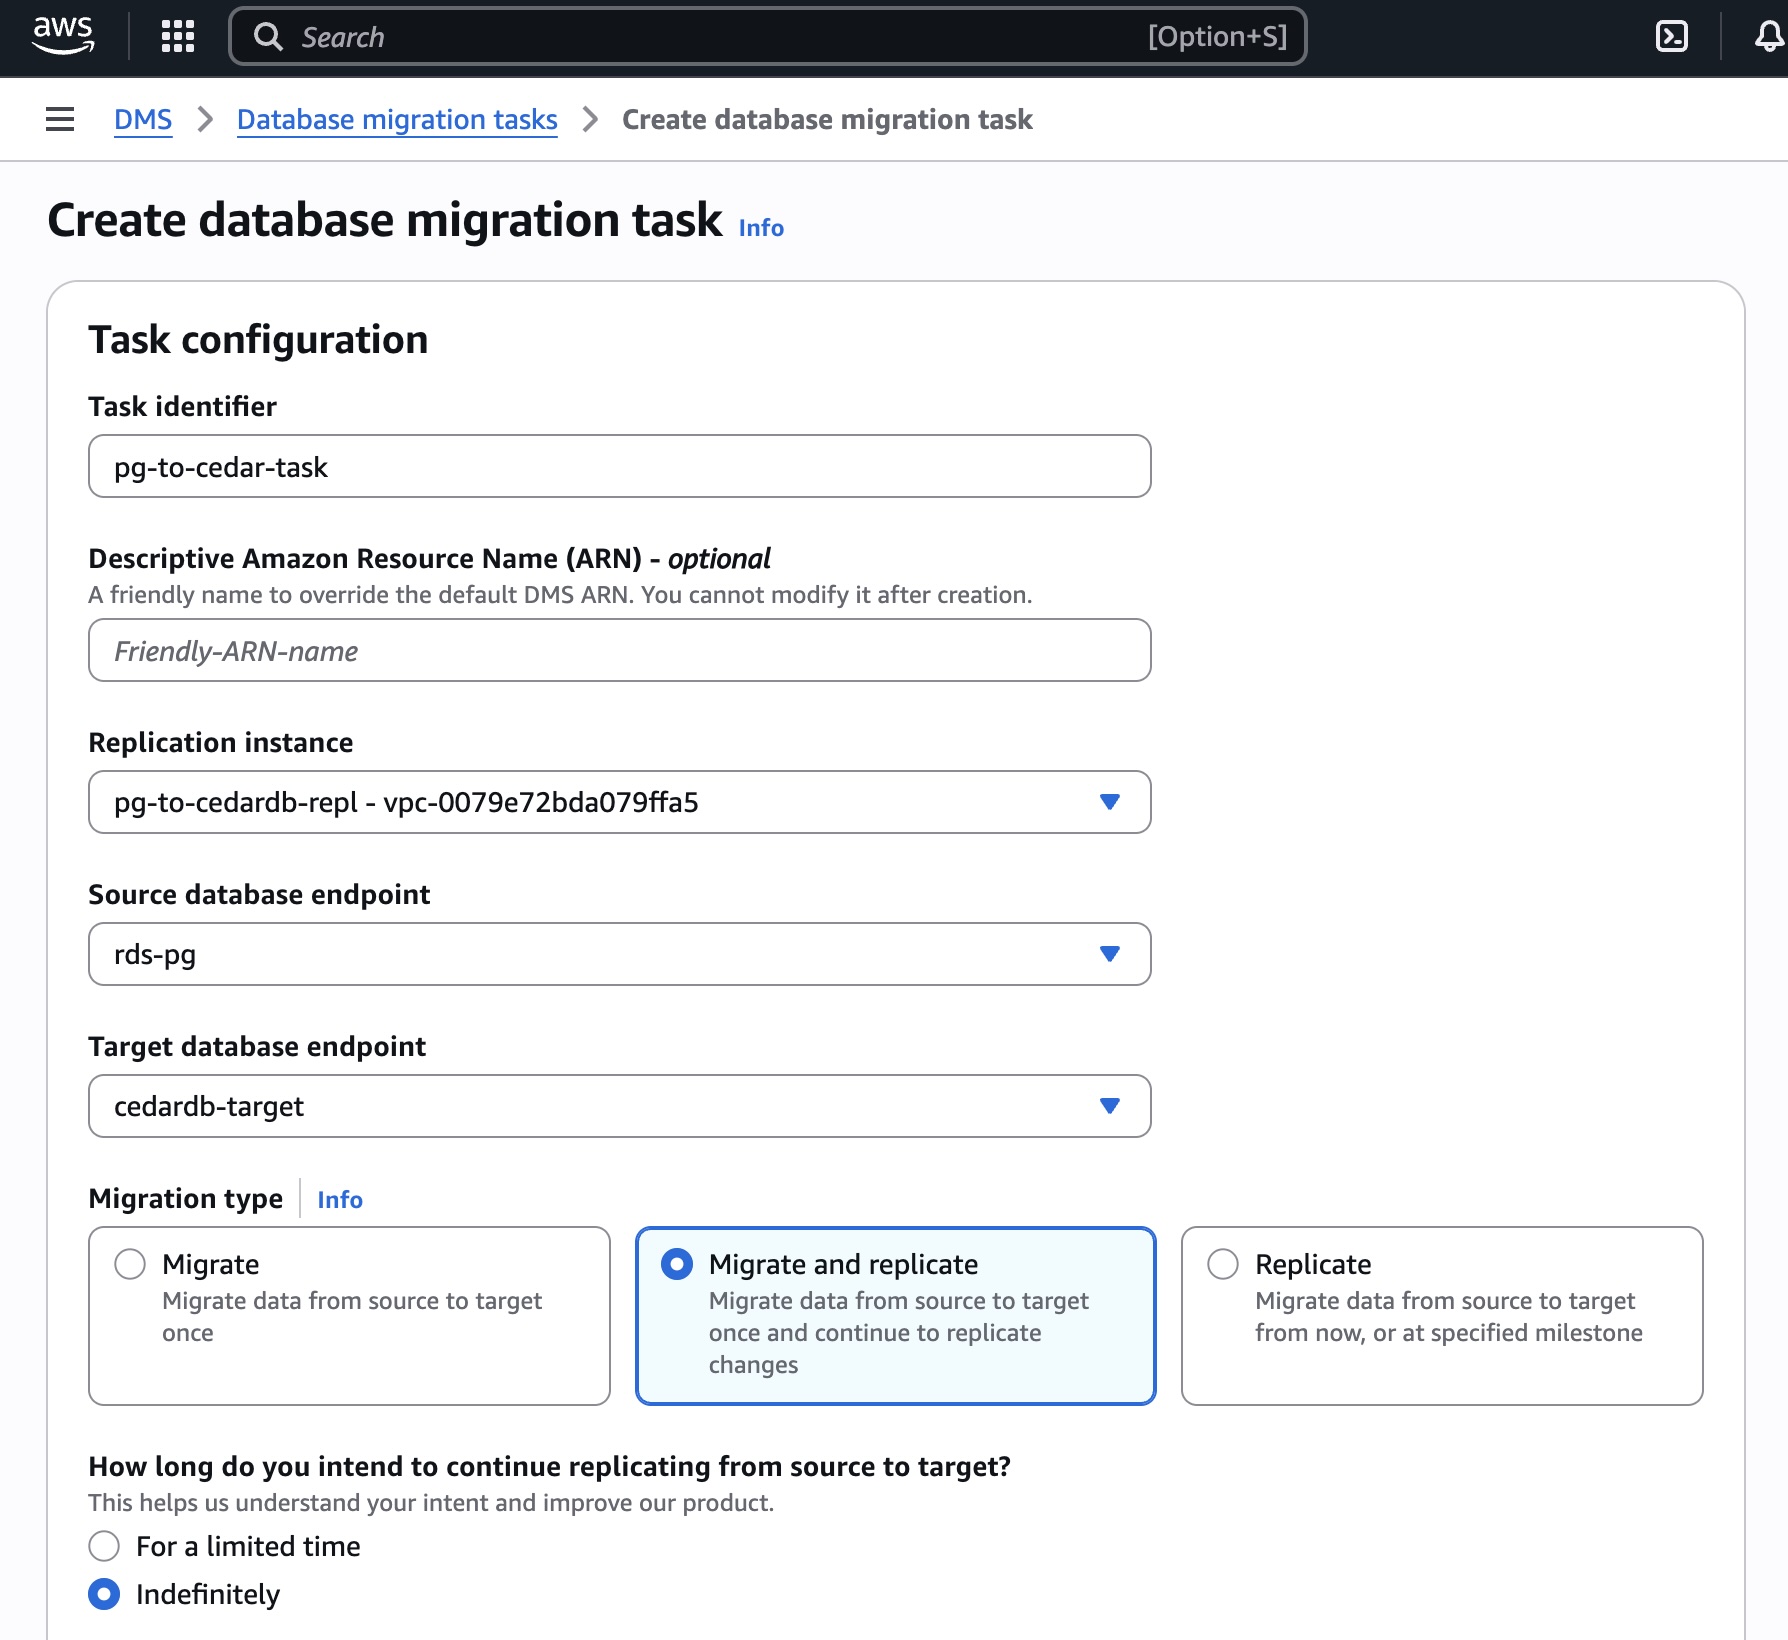Open Info link beside page title

coord(761,228)
